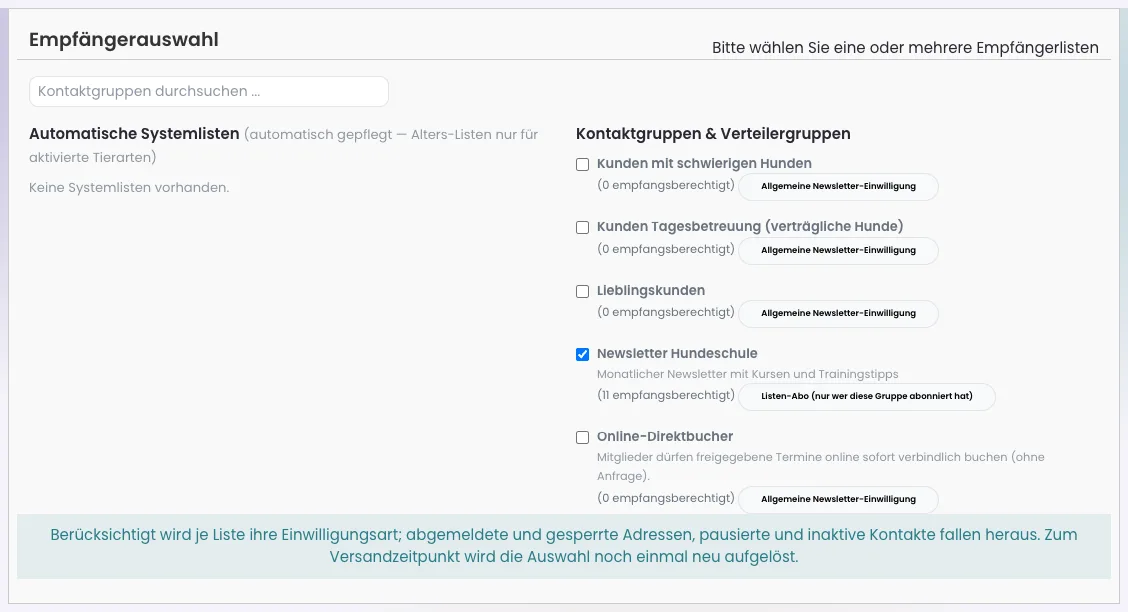Click consent badge under Online-Direktbucher
Viewport: 1128px width, 612px height.
click(838, 499)
